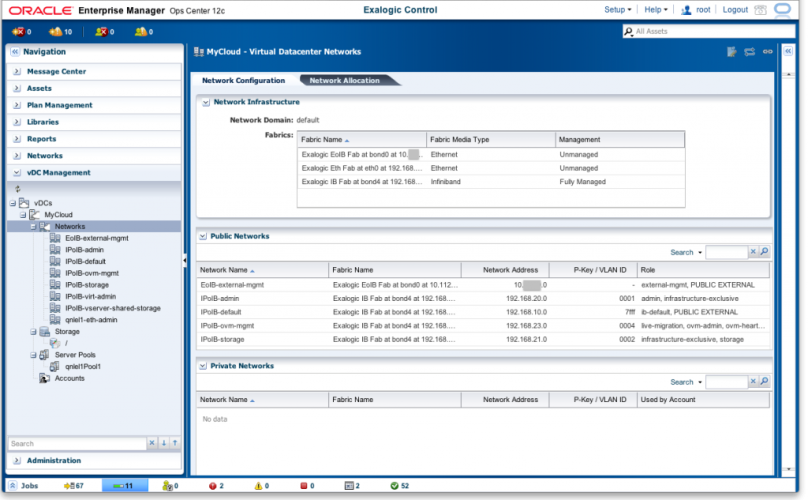Select qnlel1-eth-admin tree item
The image size is (808, 500).
click(x=91, y=320)
